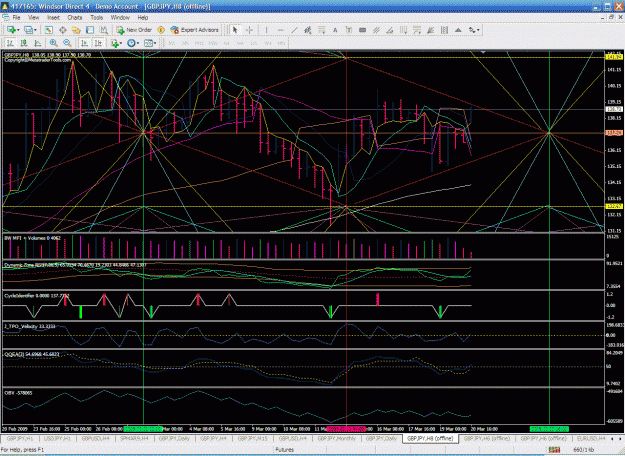
Task: Expand the New Chart dropdown arrow
Action: coord(19,30)
